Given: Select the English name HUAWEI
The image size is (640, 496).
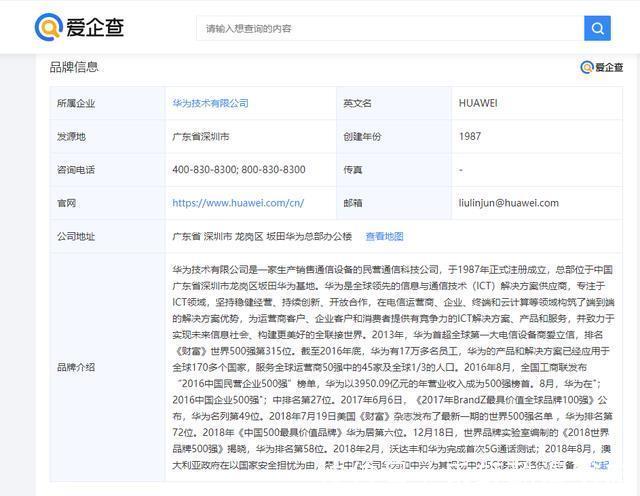Looking at the screenshot, I should pos(478,103).
